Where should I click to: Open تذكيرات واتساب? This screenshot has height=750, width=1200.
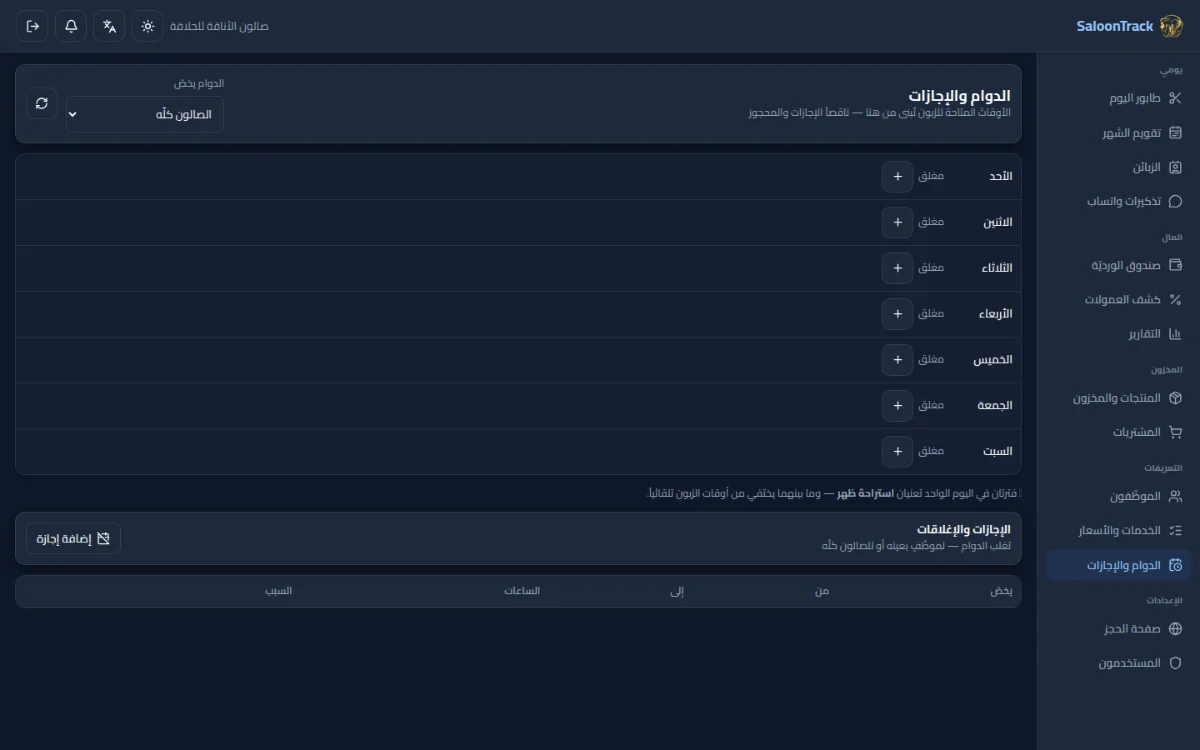[1118, 201]
